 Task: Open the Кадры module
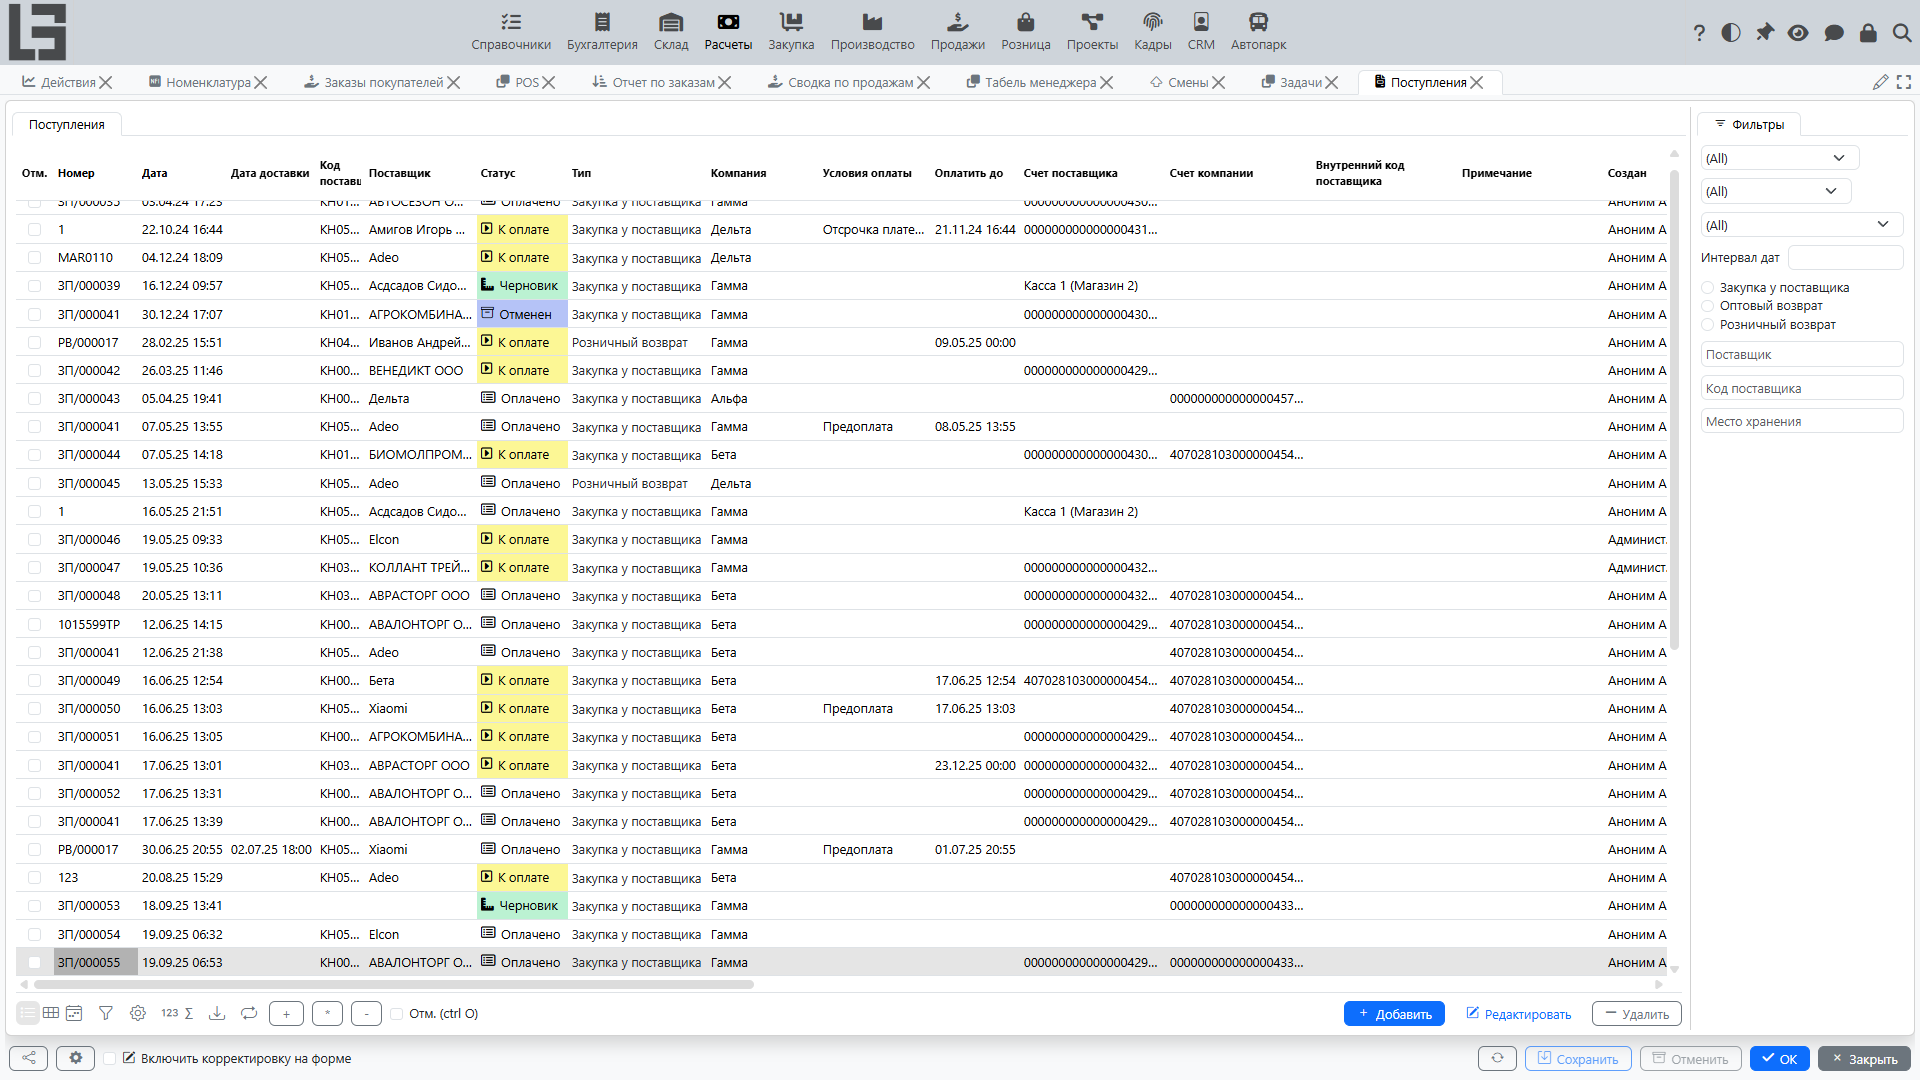point(1153,32)
